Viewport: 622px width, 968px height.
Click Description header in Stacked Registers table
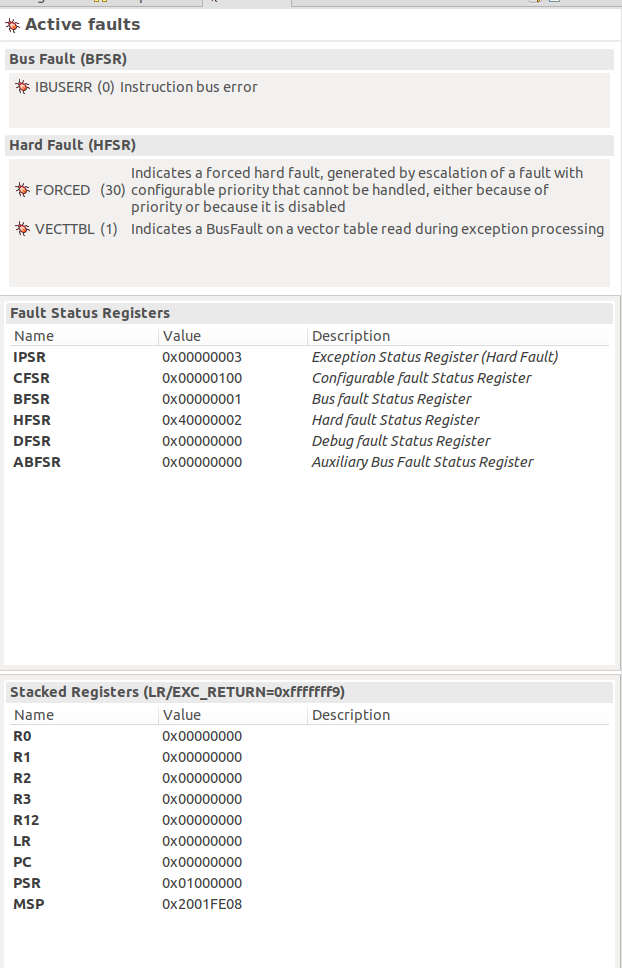351,715
